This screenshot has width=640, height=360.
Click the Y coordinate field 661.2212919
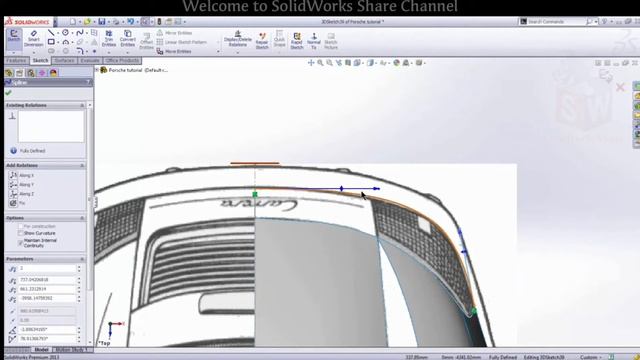pos(47,289)
